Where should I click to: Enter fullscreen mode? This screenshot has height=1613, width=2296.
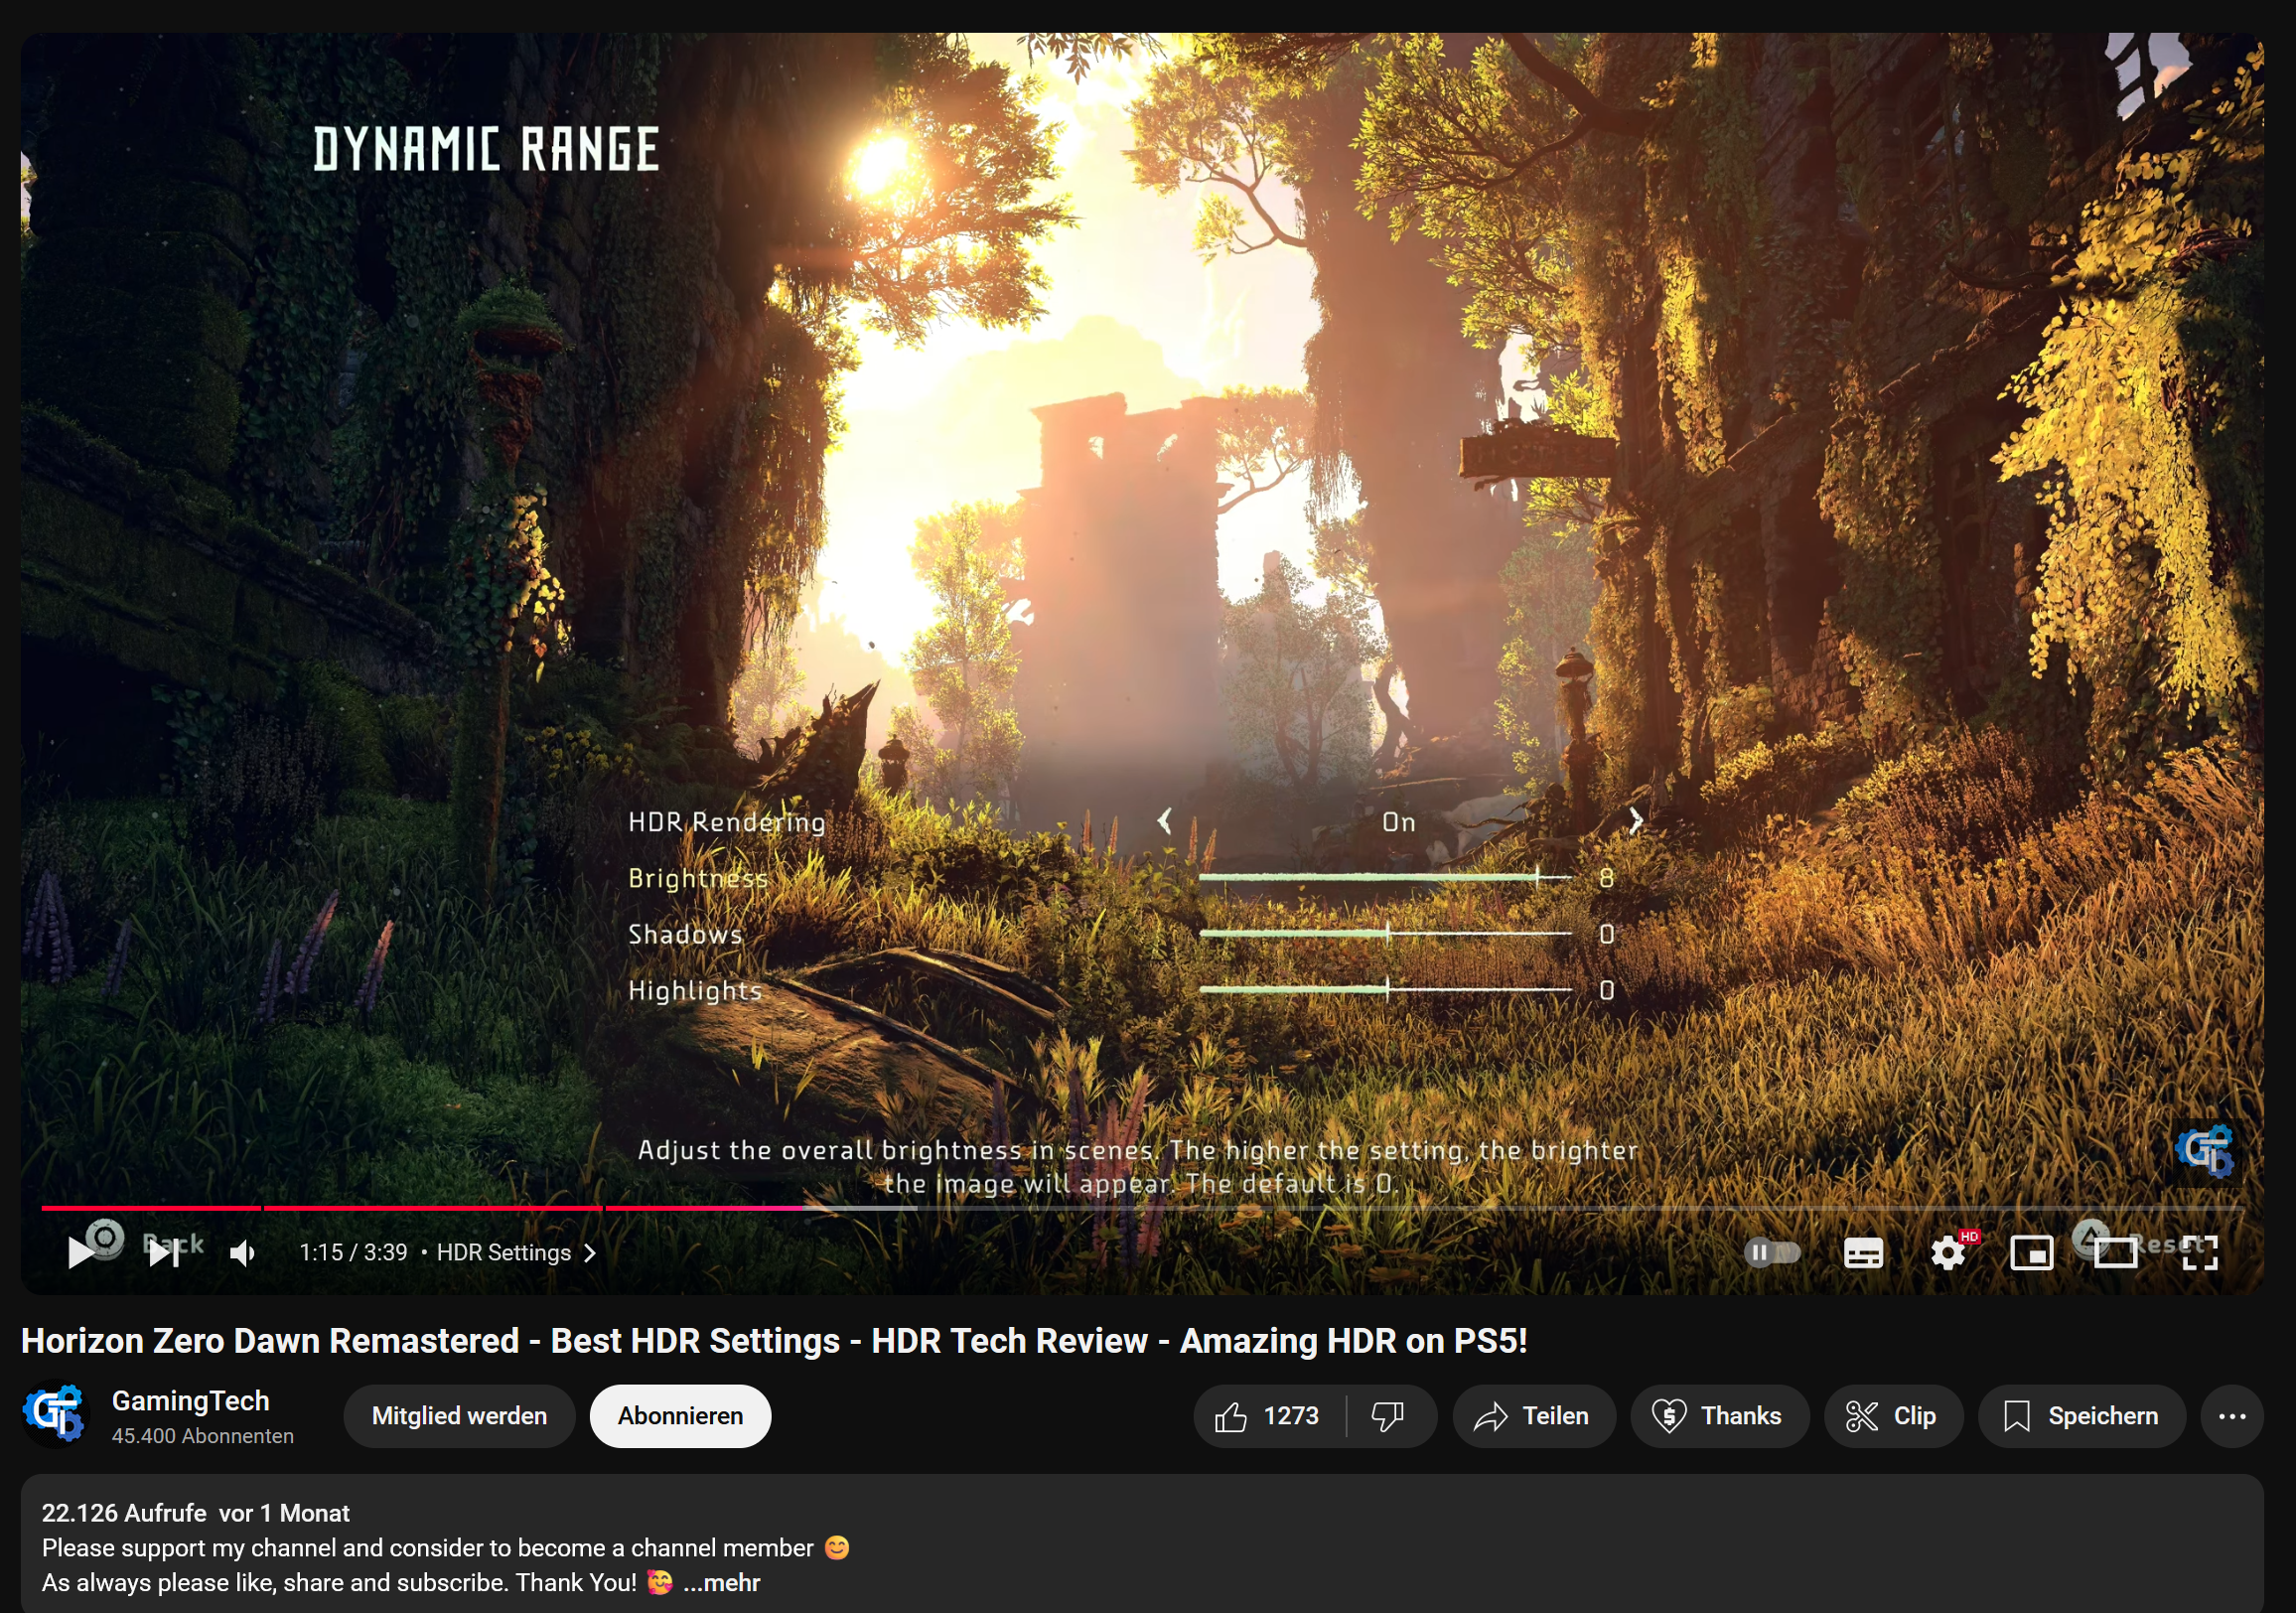click(2199, 1252)
